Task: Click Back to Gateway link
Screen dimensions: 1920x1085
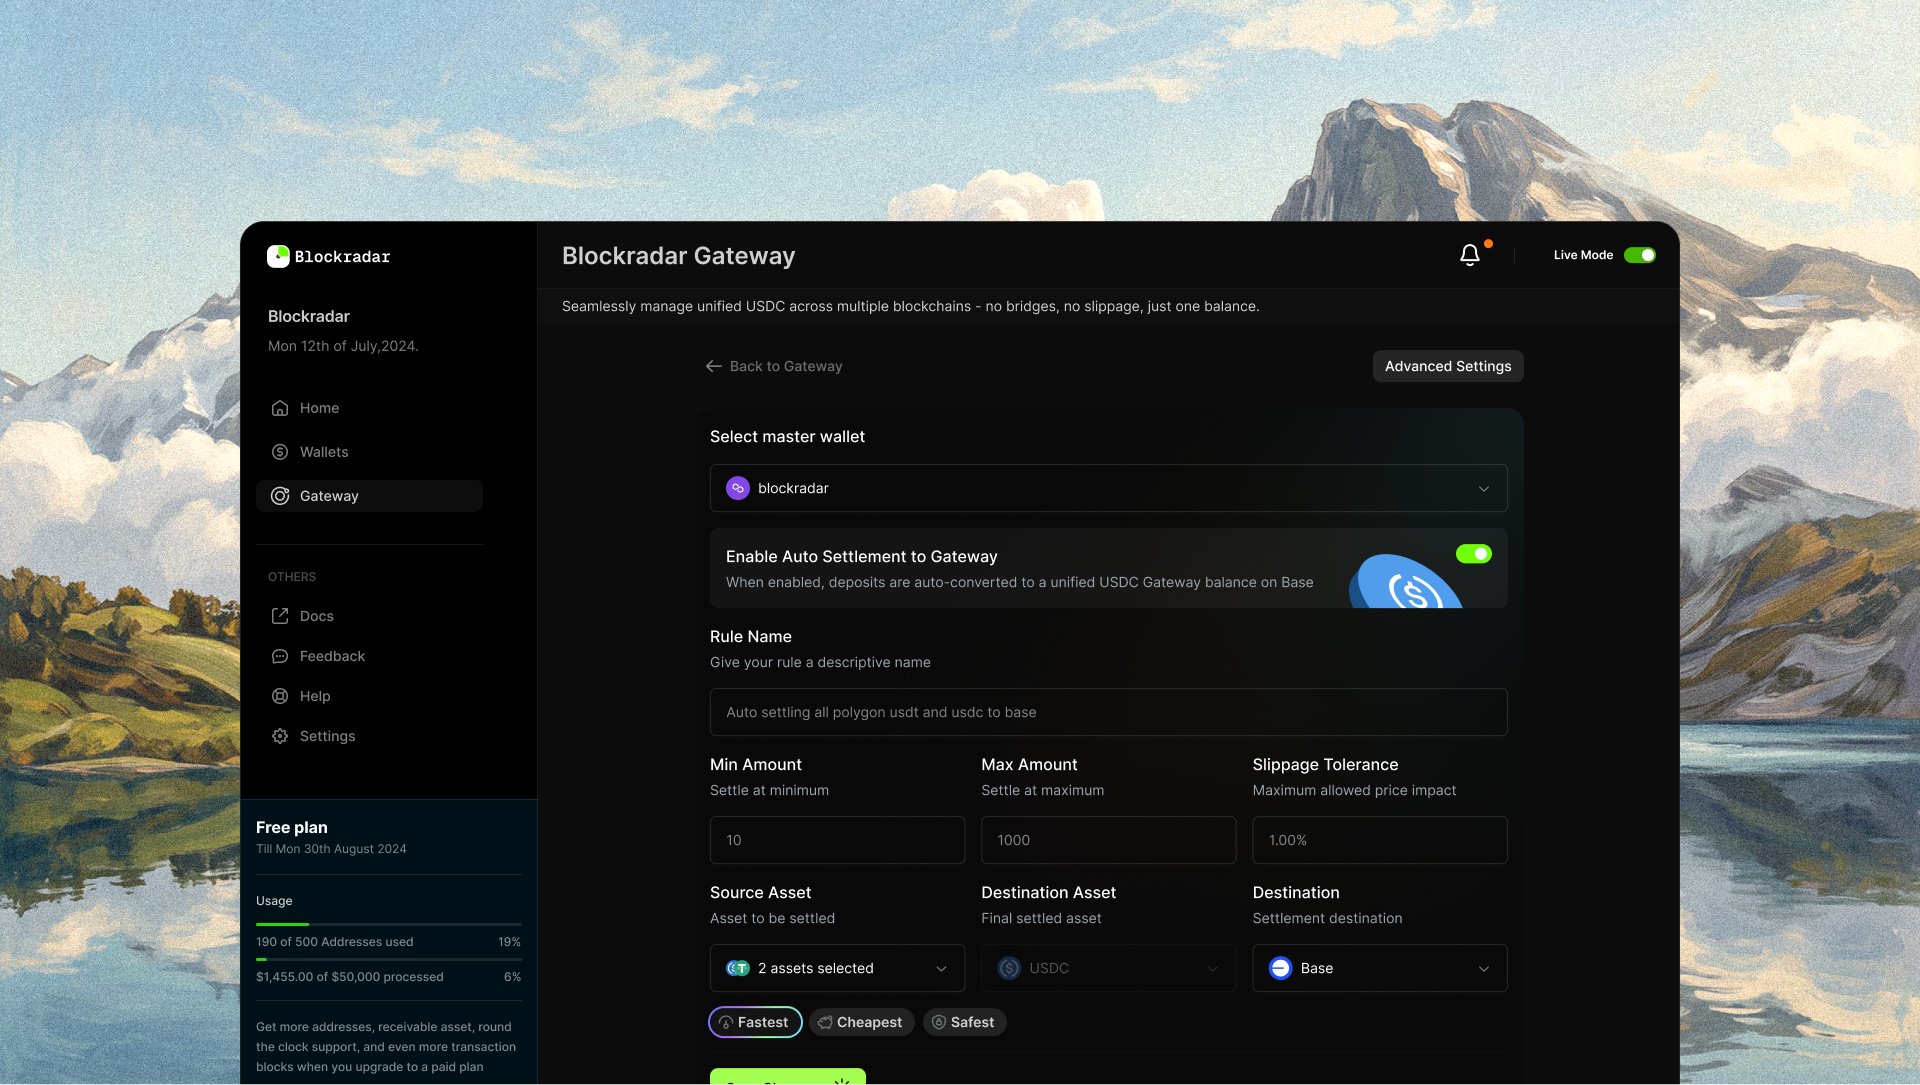Action: pyautogui.click(x=774, y=366)
